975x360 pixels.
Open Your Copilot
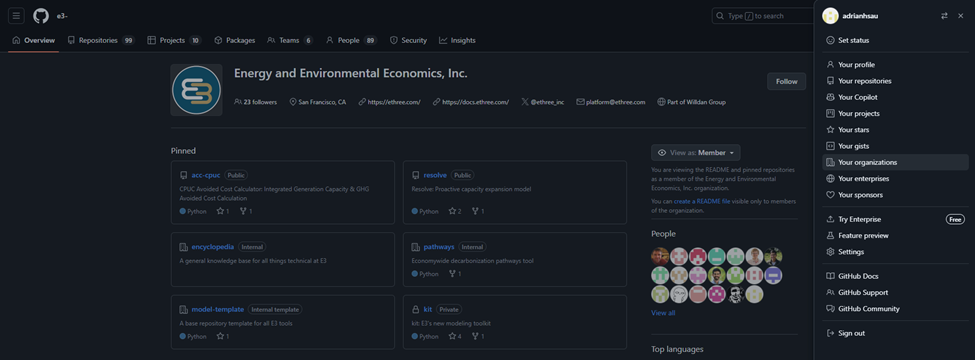point(895,97)
